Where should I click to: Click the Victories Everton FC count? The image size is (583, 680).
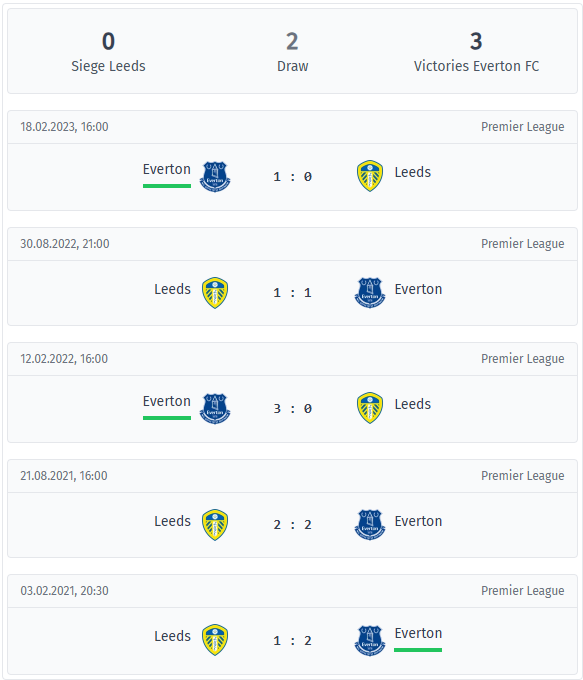476,42
